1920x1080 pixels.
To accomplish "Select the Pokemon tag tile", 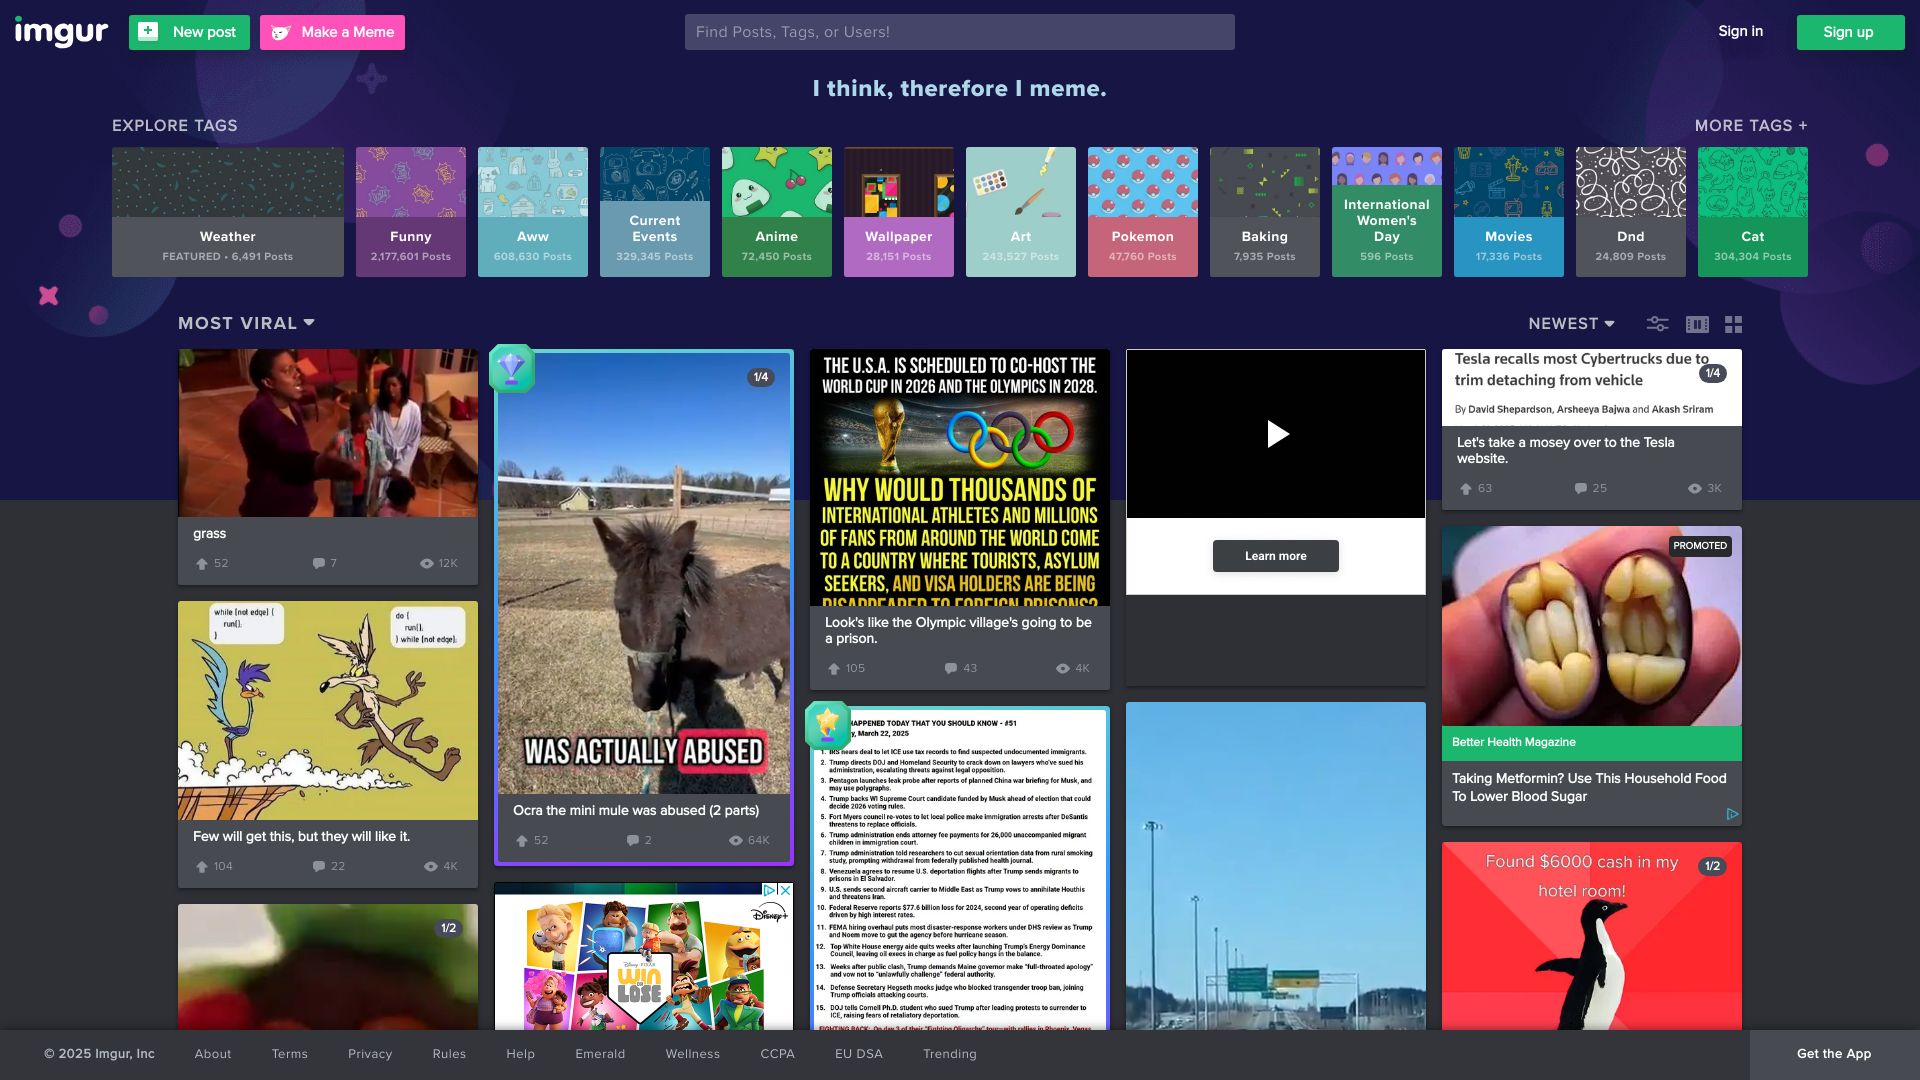I will (x=1142, y=212).
